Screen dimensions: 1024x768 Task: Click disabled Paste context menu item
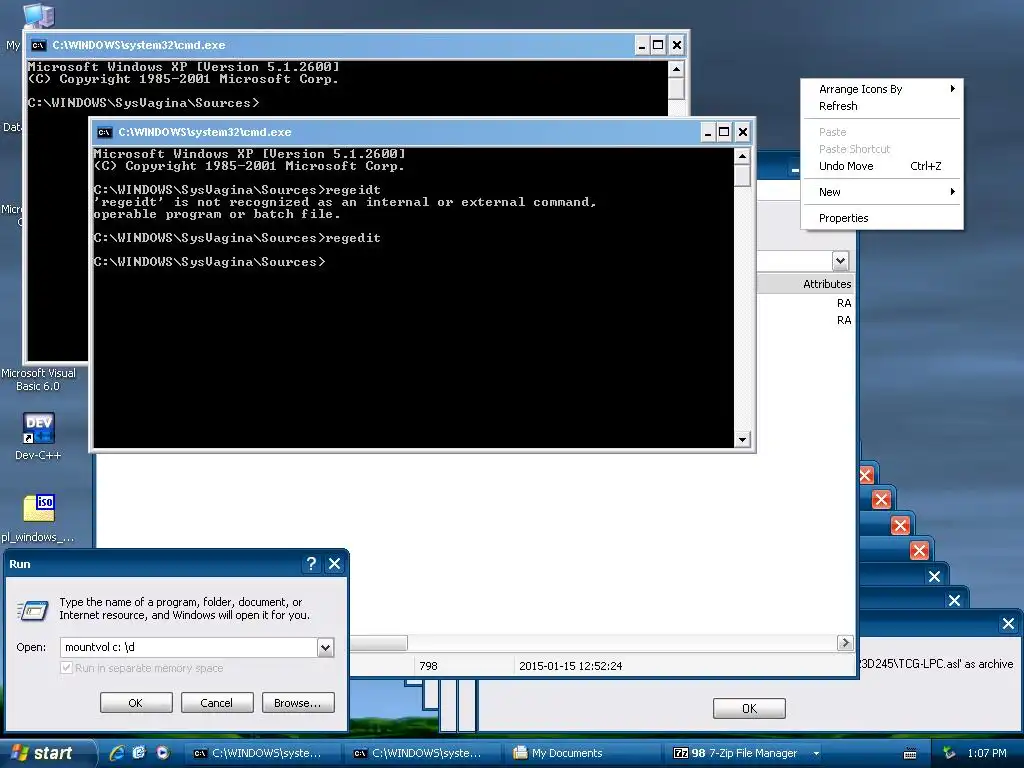[x=882, y=132]
